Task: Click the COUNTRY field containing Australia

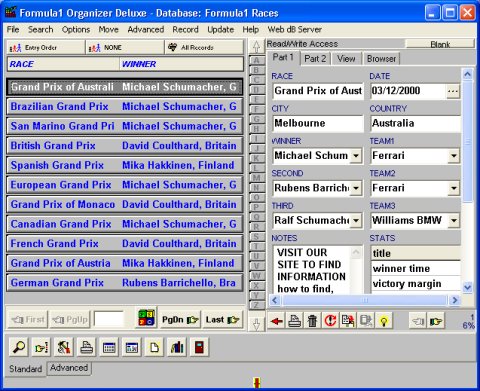Action: point(415,123)
